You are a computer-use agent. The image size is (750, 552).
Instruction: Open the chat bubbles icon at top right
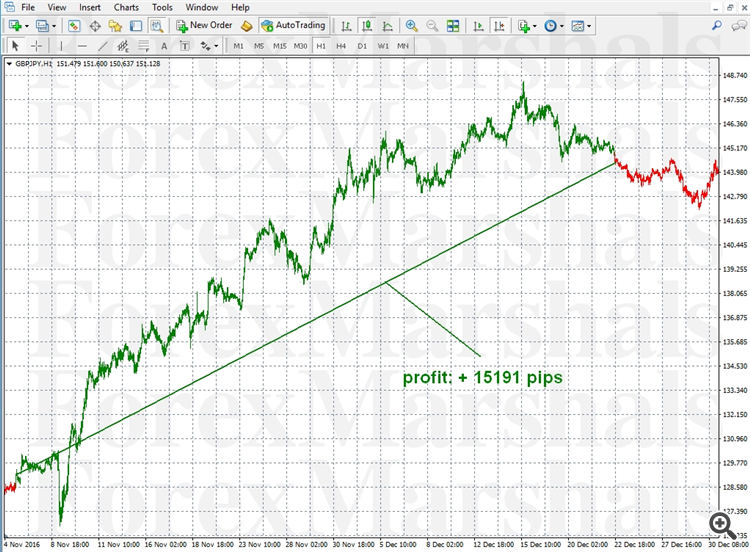pos(739,26)
